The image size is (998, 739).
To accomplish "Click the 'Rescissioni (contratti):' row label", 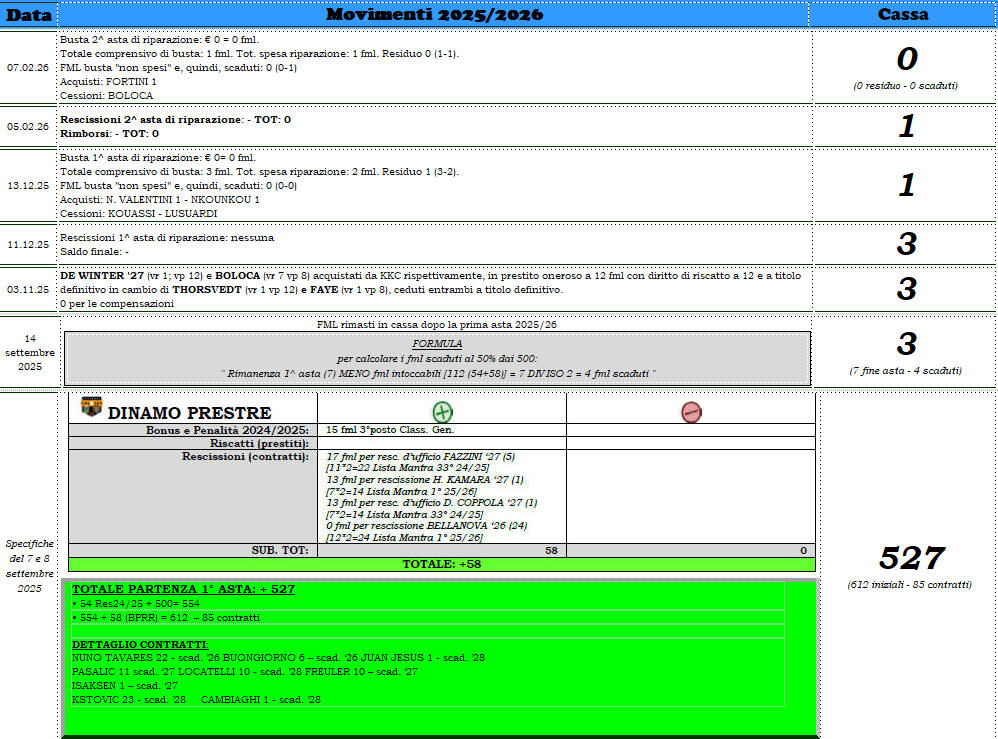I will pos(245,456).
